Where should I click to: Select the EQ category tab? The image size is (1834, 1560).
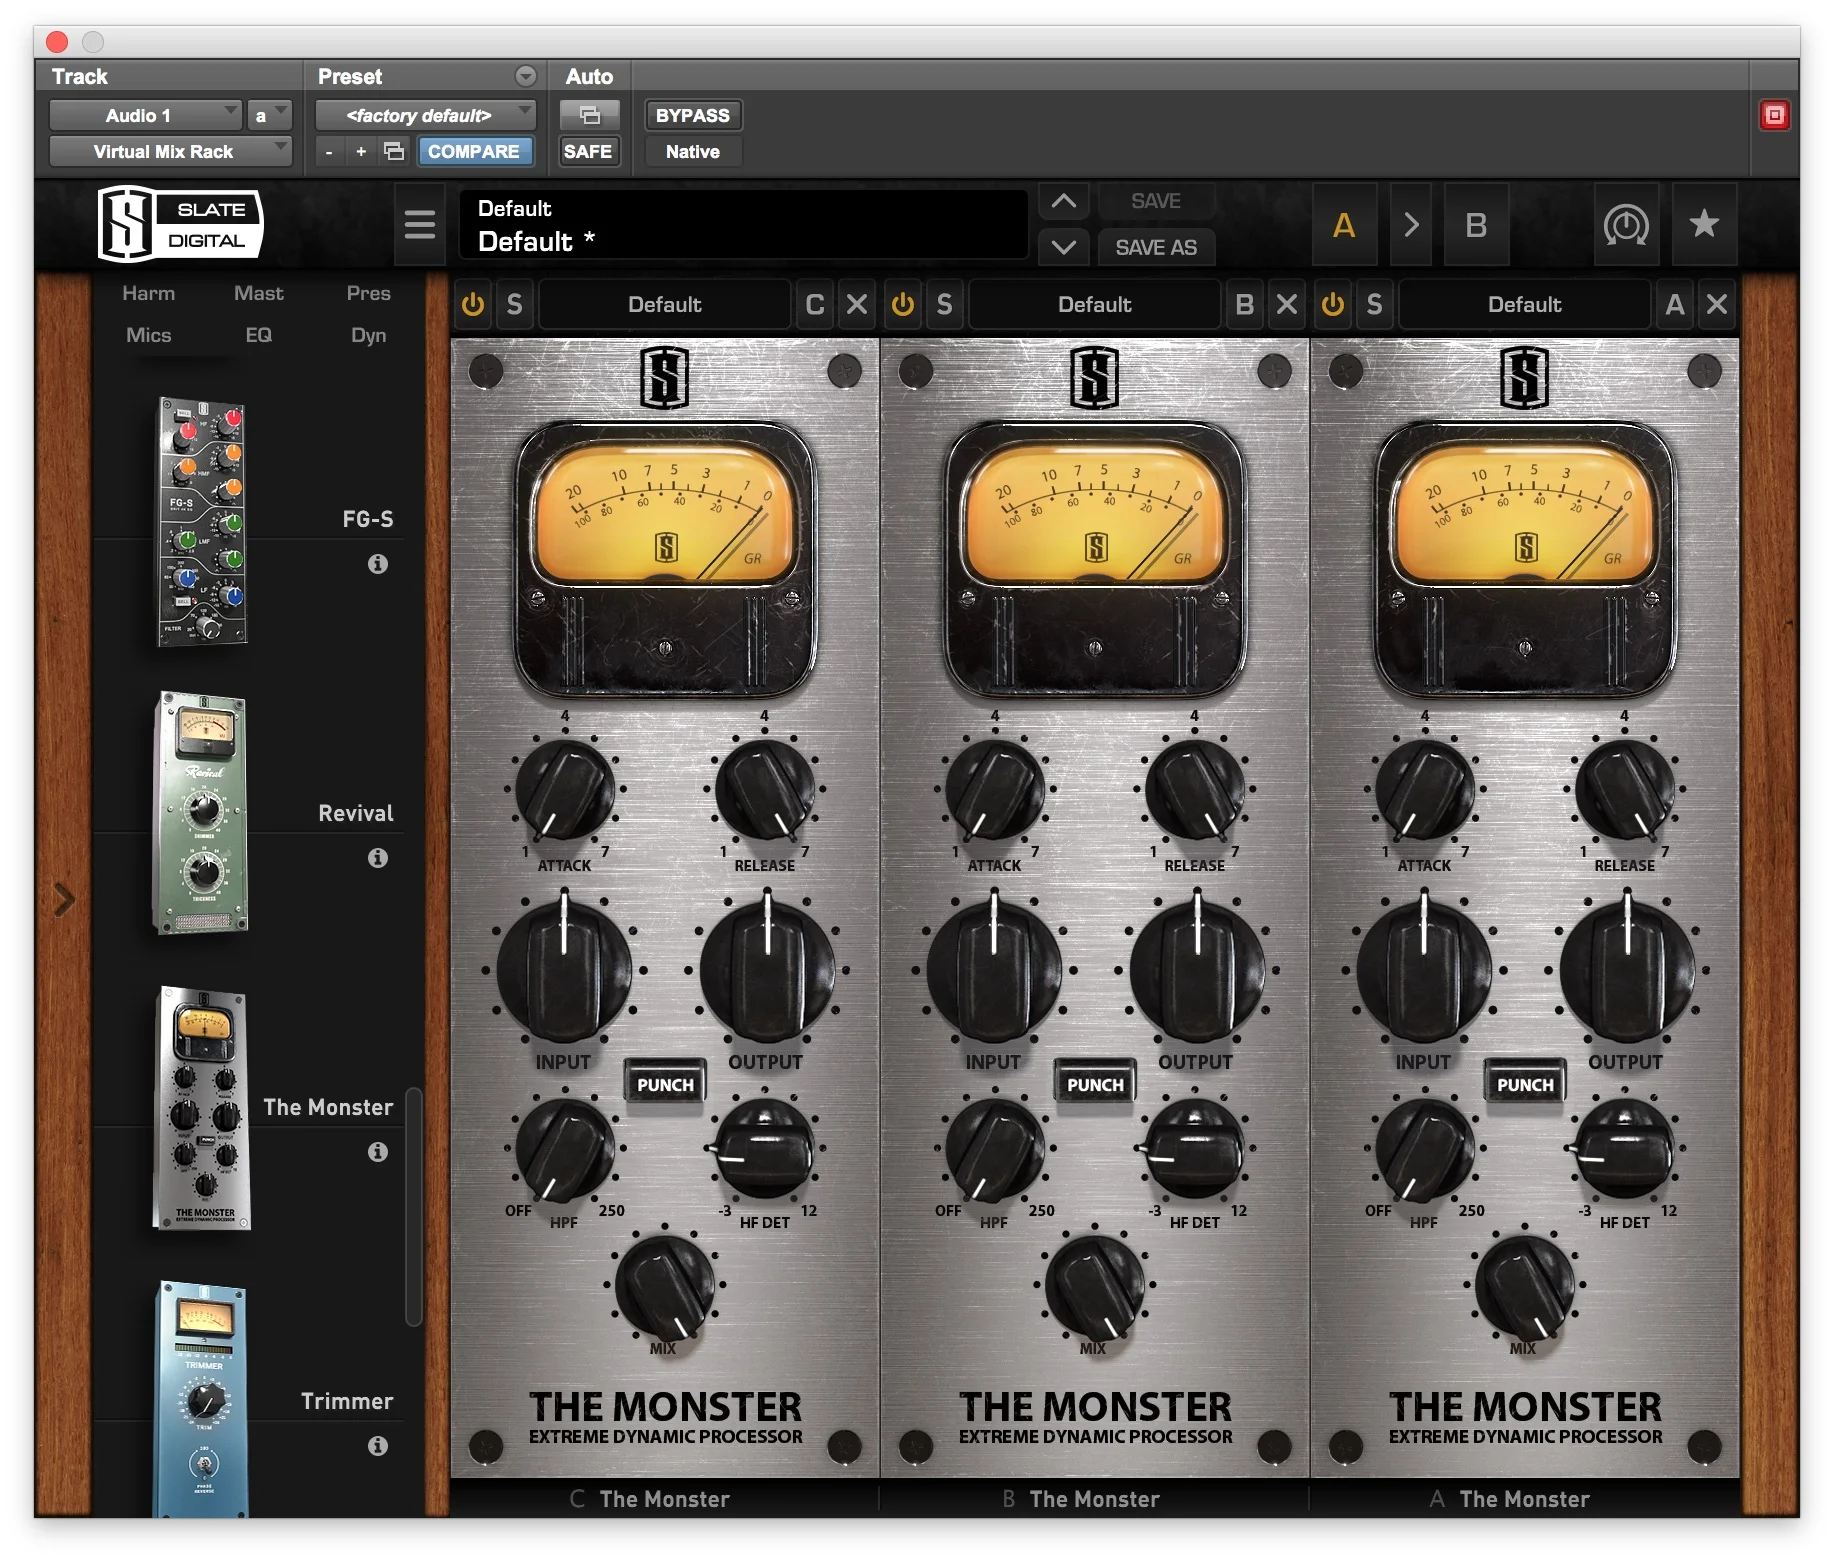pyautogui.click(x=259, y=335)
